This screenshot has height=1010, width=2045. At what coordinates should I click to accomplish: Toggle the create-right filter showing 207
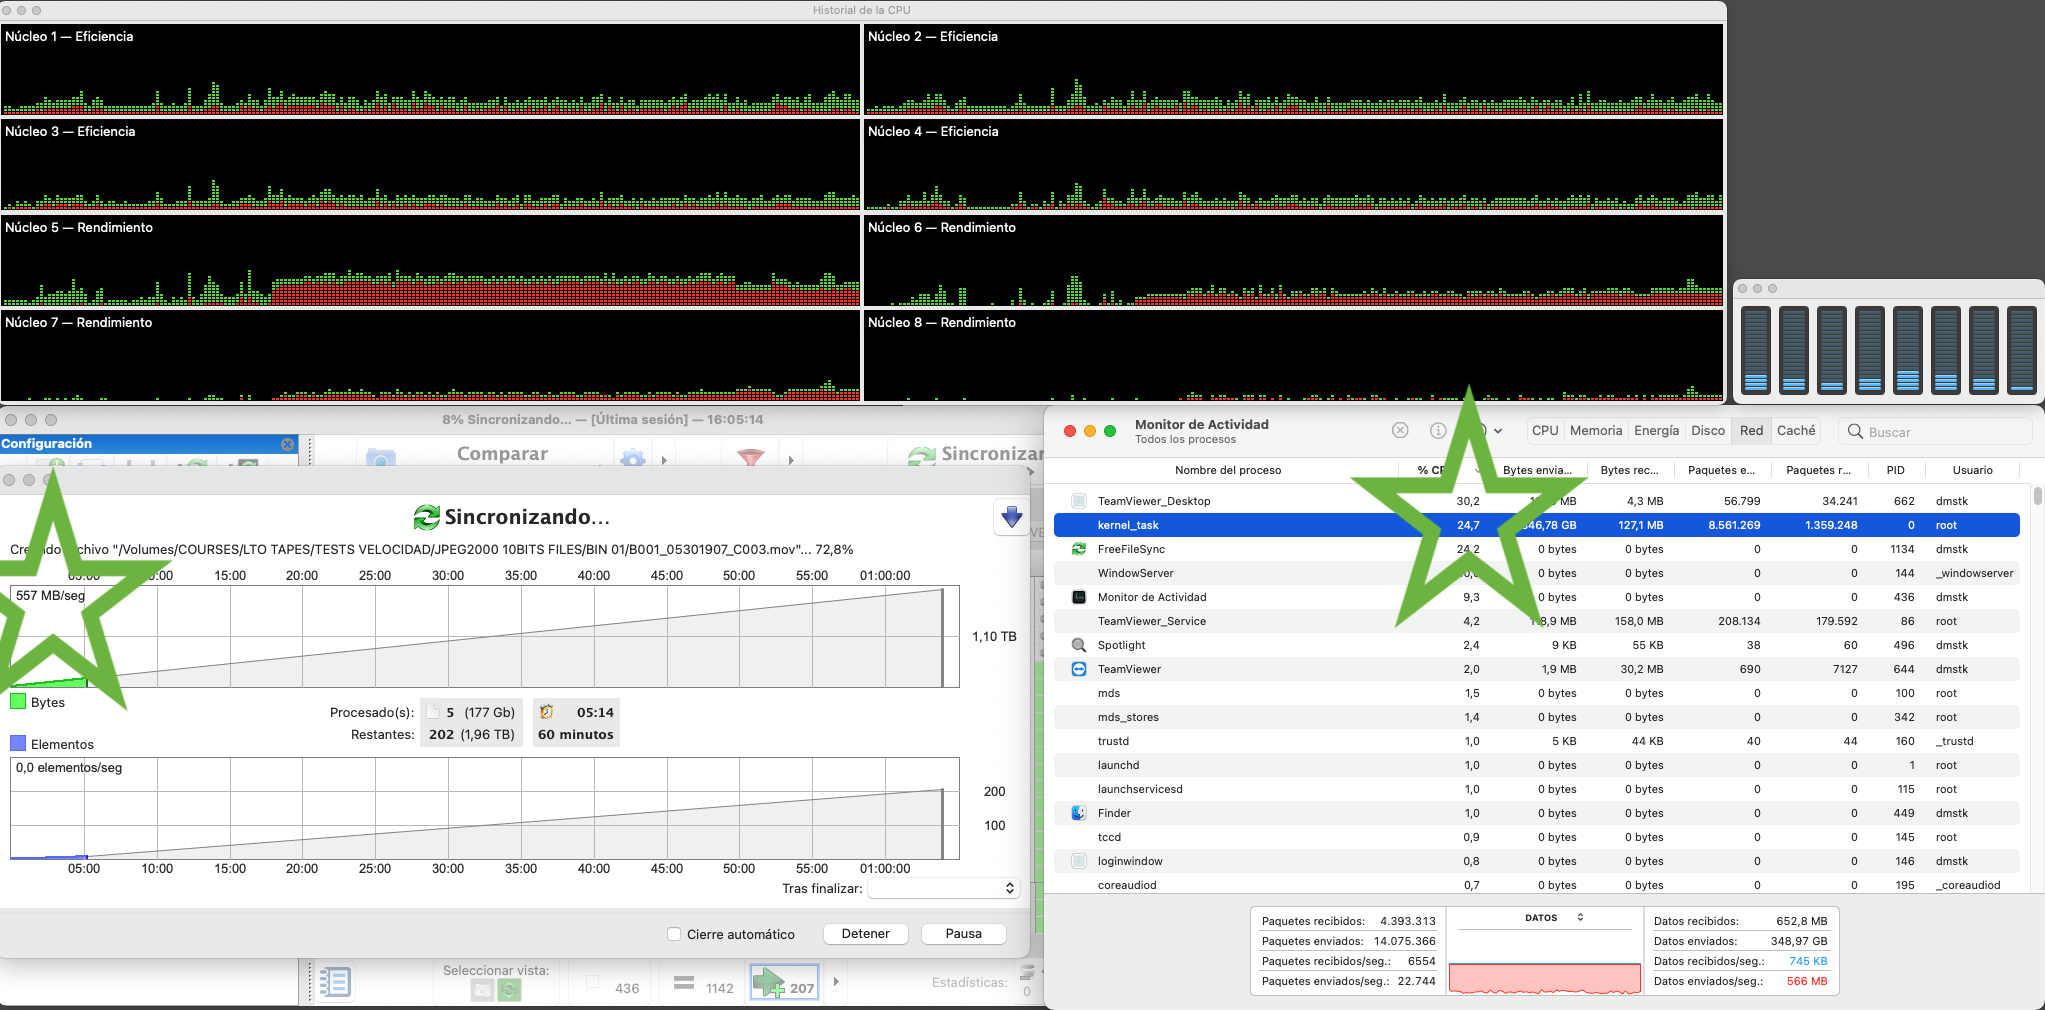[x=785, y=984]
